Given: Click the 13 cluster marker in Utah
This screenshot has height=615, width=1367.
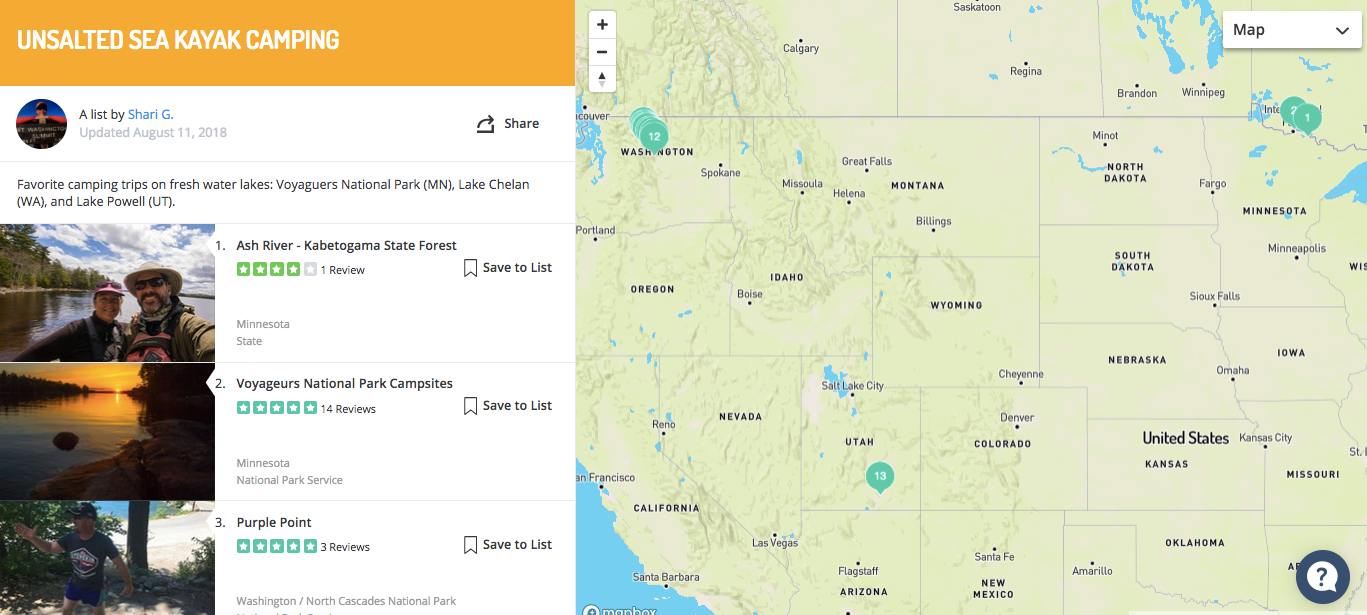Looking at the screenshot, I should [879, 477].
